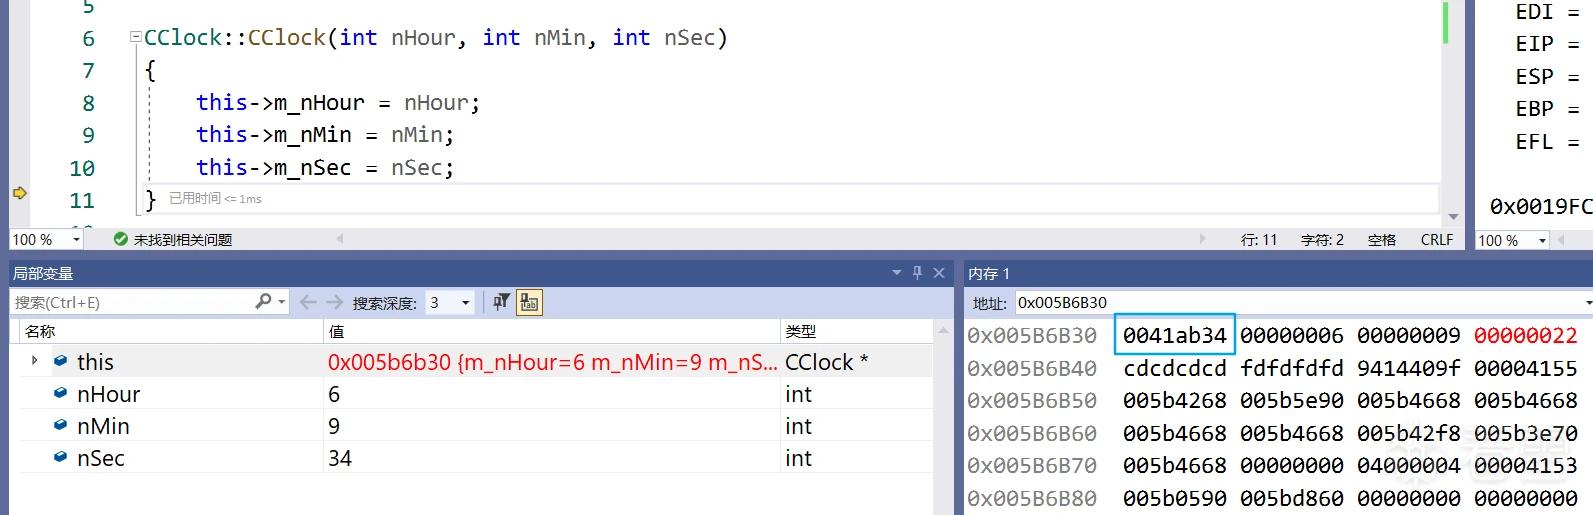
Task: Toggle the highlighted view-mode icon in Locals toolbar
Action: [529, 302]
